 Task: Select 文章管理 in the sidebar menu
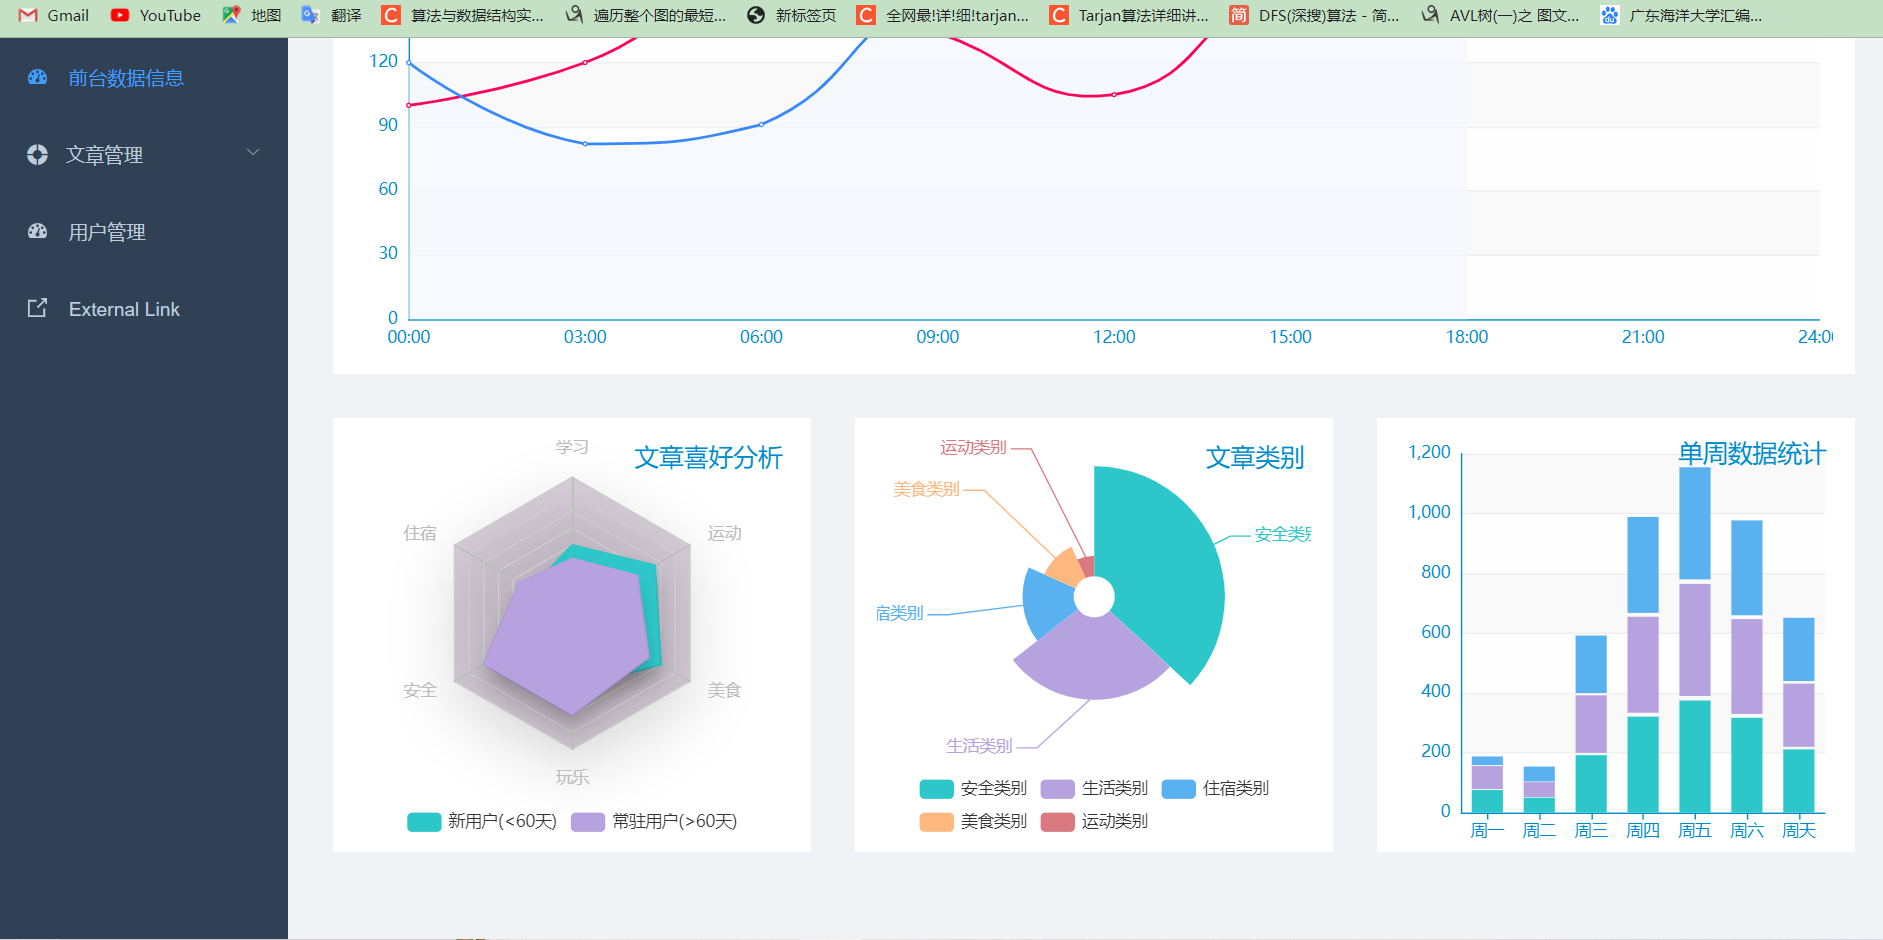point(144,155)
